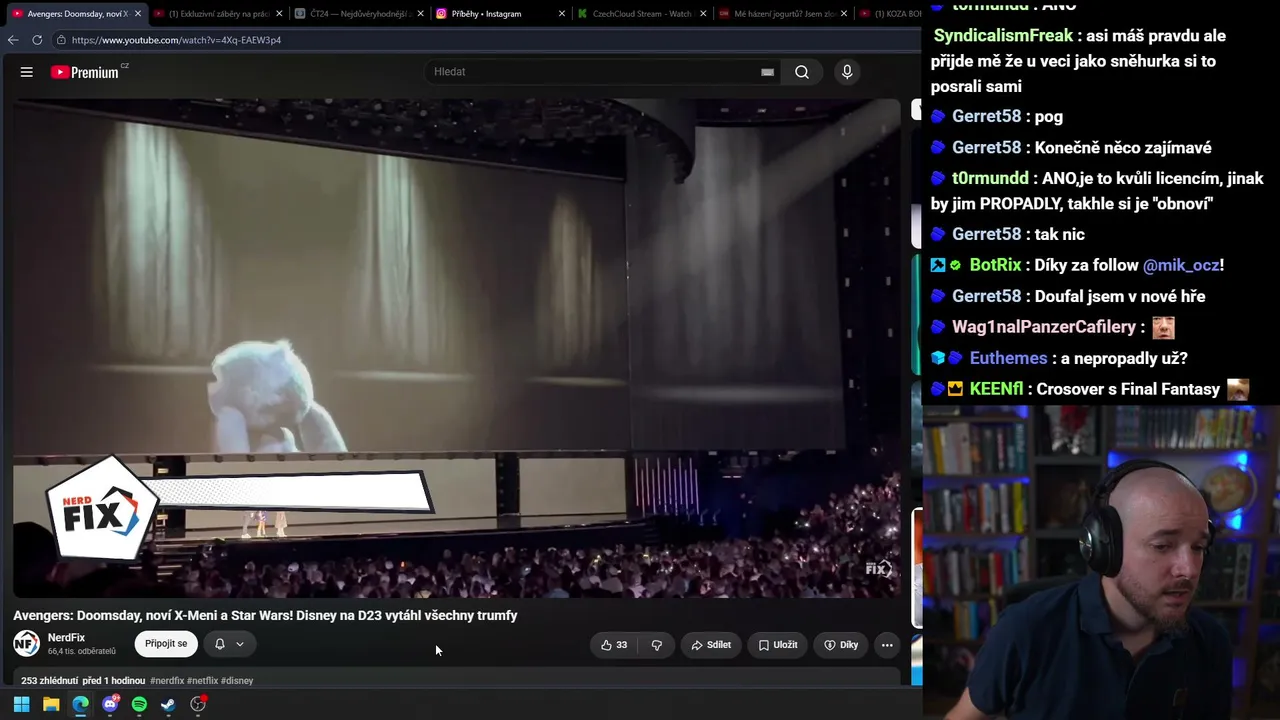
Task: Click the Uložit save button
Action: tap(778, 645)
